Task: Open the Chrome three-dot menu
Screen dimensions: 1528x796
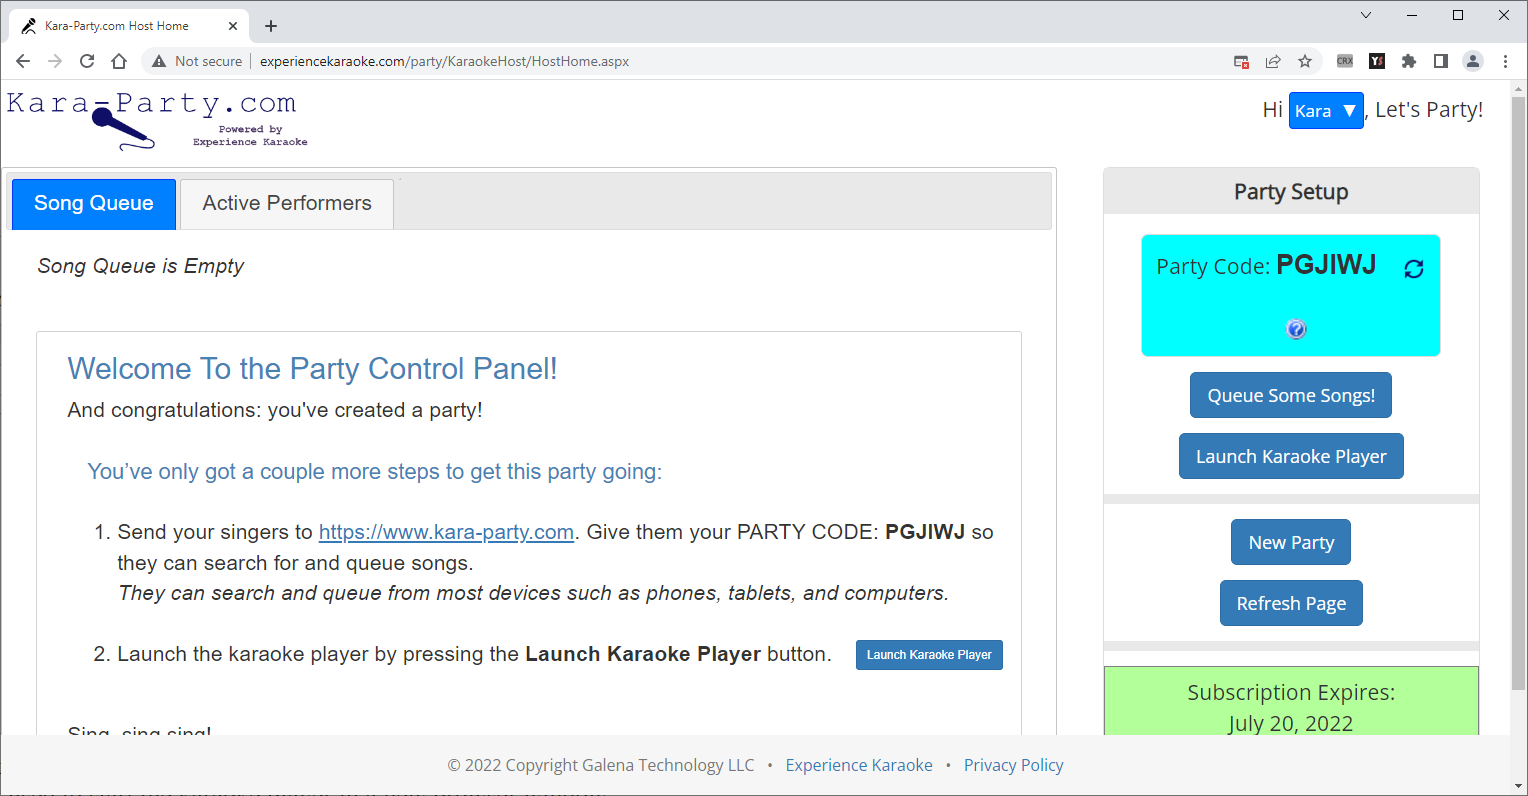Action: tap(1505, 61)
